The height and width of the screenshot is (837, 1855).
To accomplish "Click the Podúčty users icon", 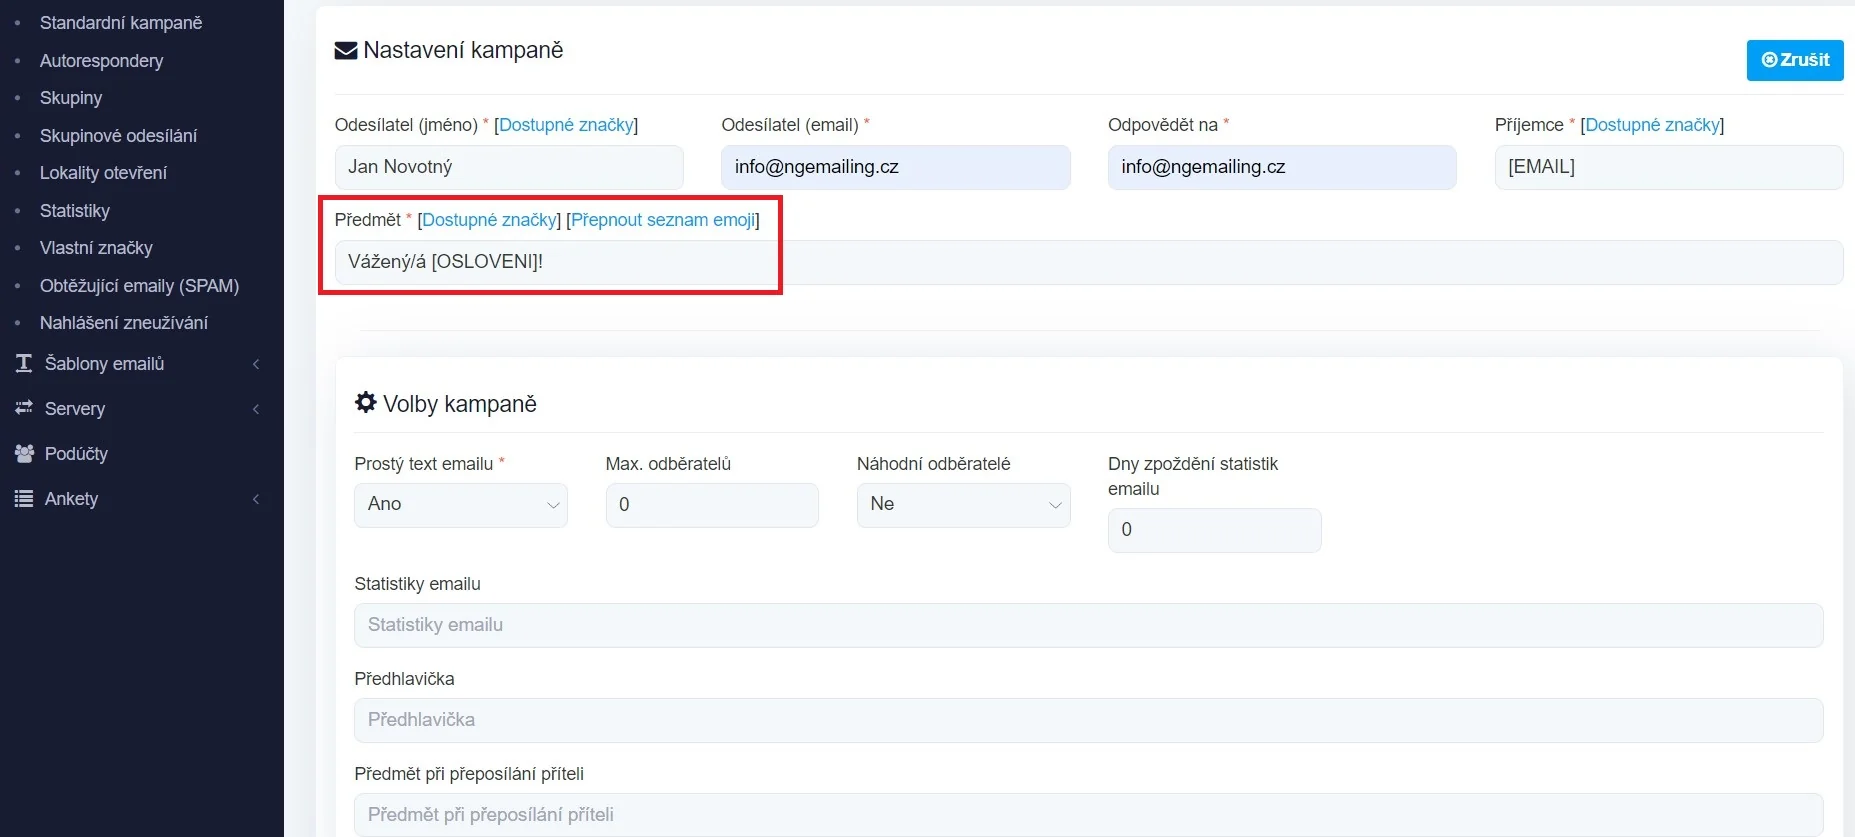I will (x=24, y=454).
